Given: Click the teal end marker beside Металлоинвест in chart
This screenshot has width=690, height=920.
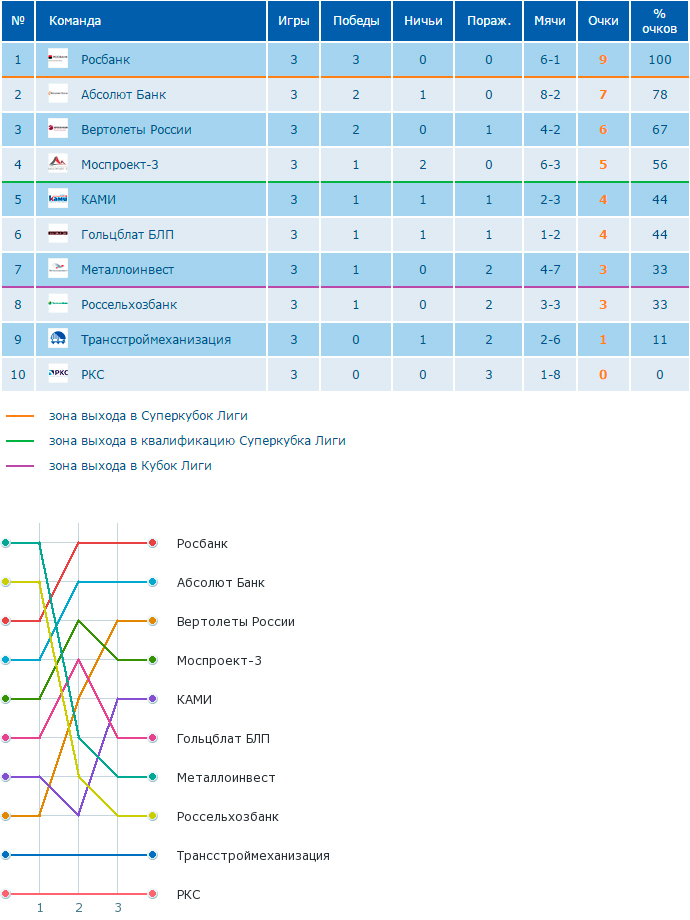Looking at the screenshot, I should [153, 777].
